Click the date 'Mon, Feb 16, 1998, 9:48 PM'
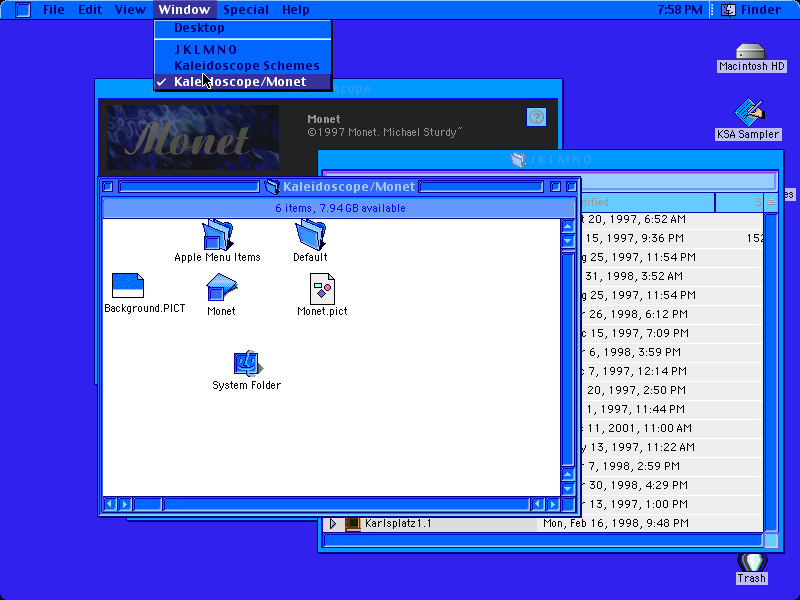This screenshot has height=600, width=800. [x=616, y=523]
